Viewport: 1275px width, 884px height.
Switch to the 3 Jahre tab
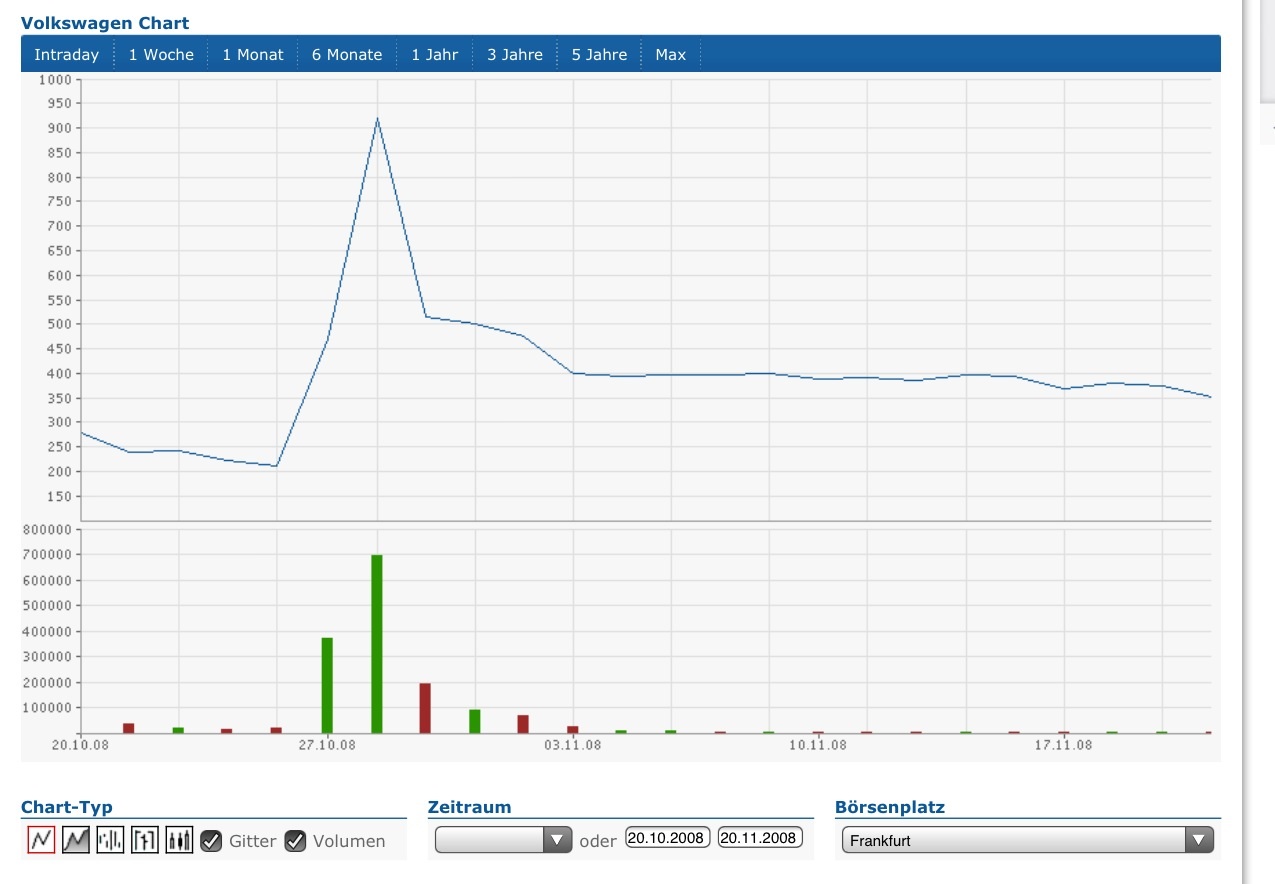click(x=515, y=55)
